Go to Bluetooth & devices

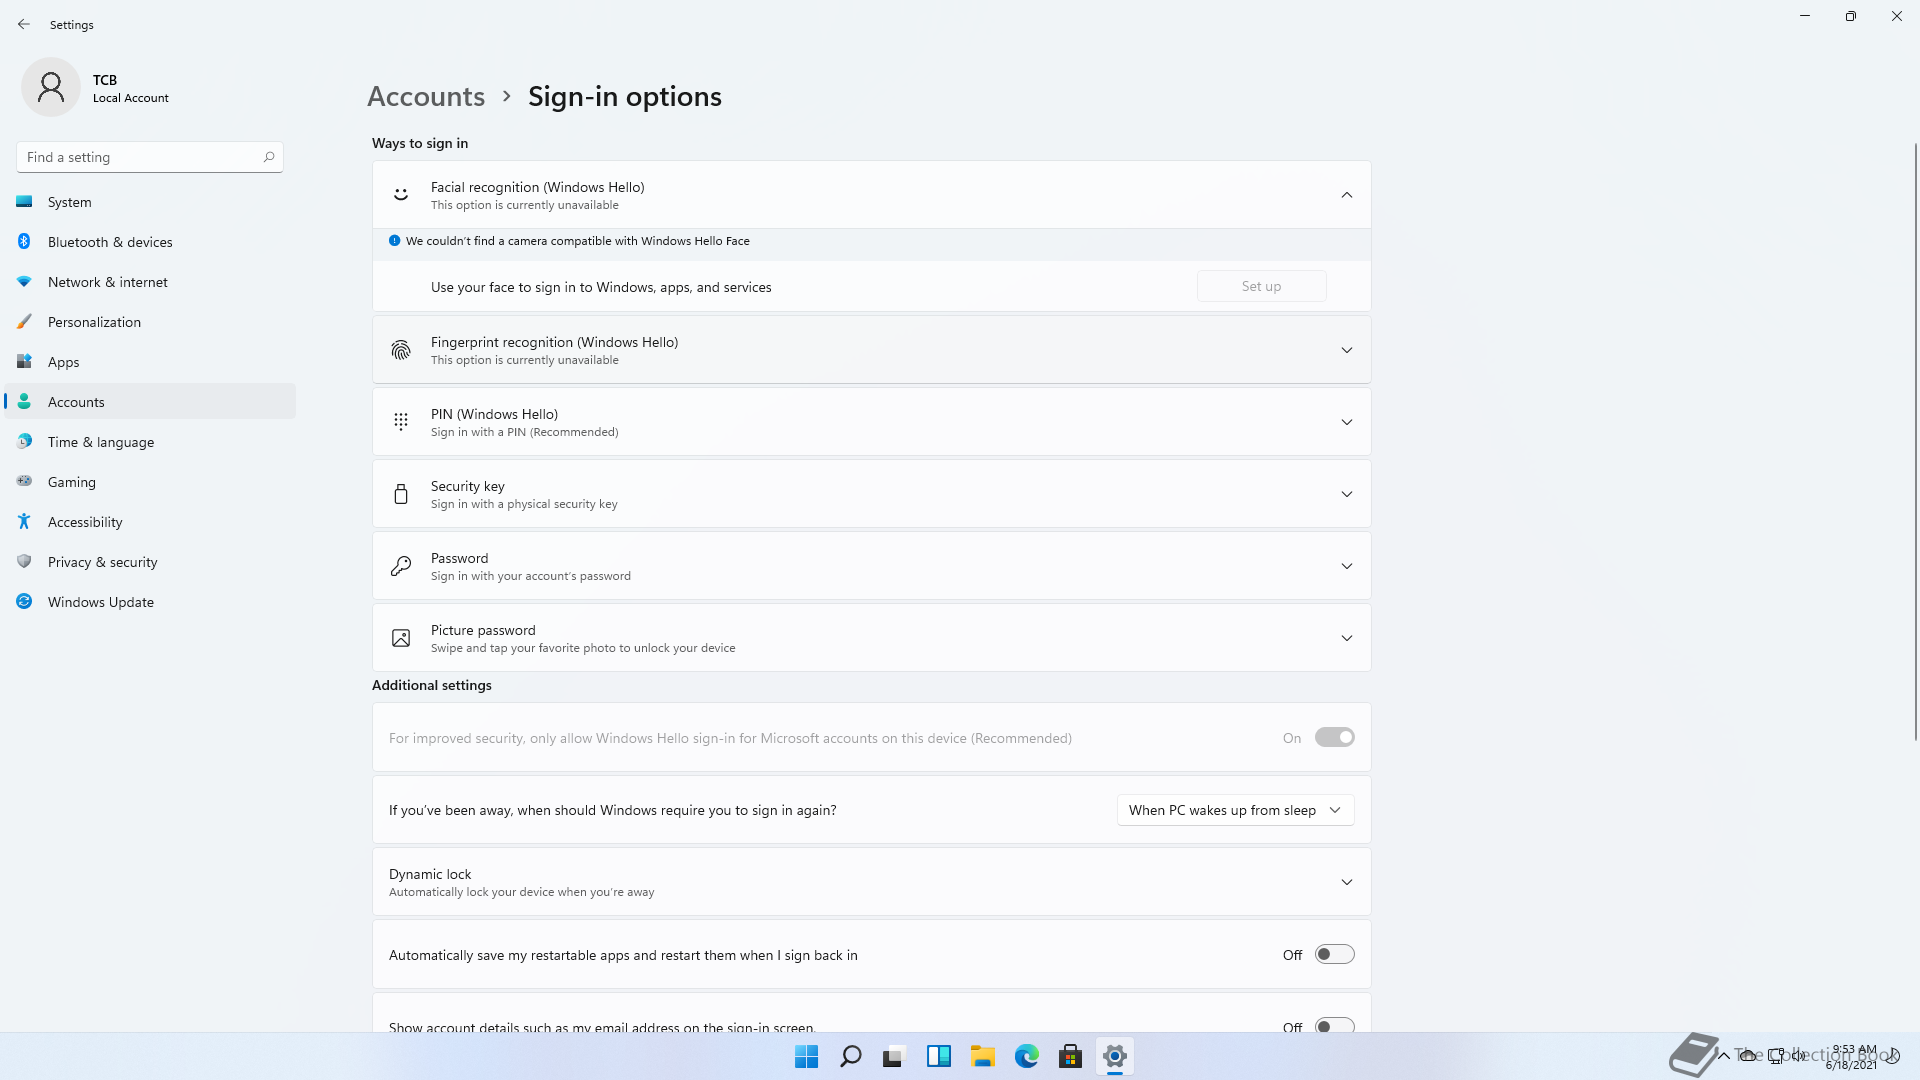point(150,242)
